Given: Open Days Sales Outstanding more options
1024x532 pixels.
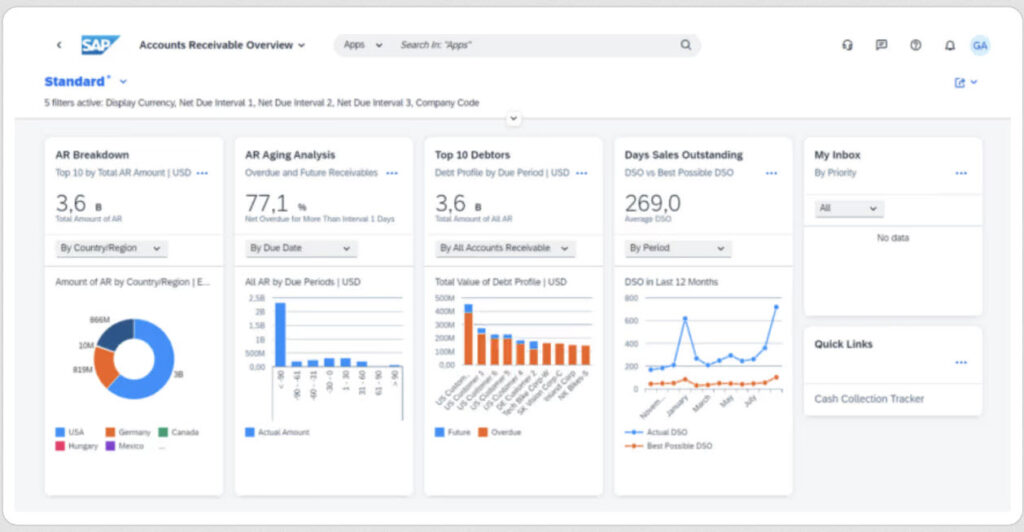Looking at the screenshot, I should [771, 173].
